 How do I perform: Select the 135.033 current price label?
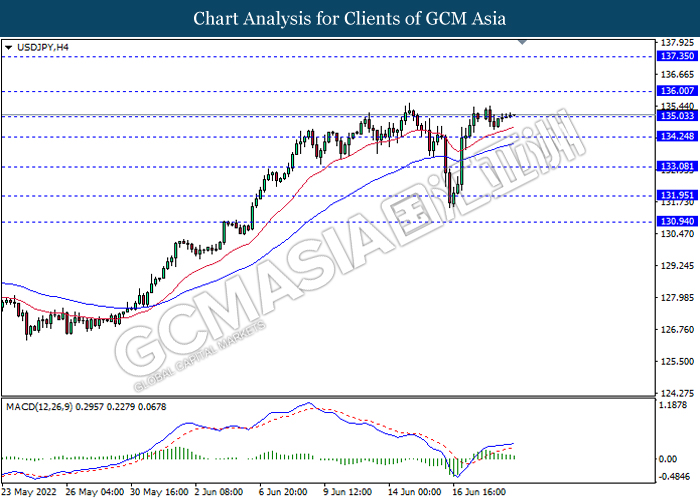[677, 116]
